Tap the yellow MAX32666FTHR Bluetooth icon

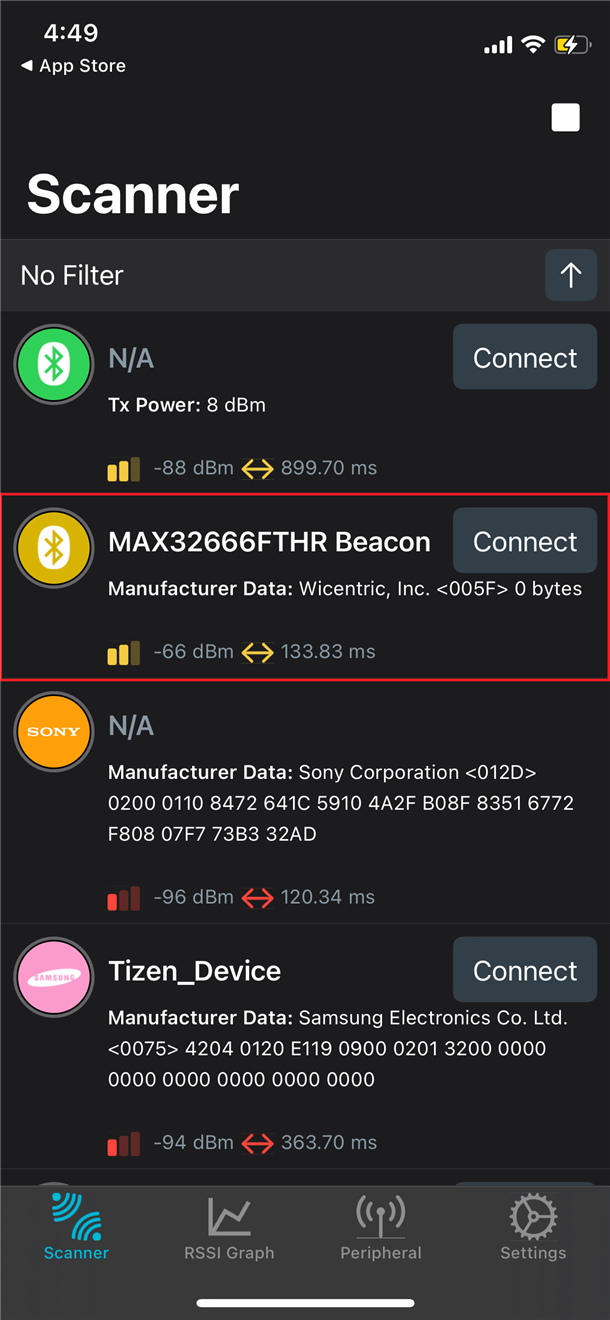point(54,548)
